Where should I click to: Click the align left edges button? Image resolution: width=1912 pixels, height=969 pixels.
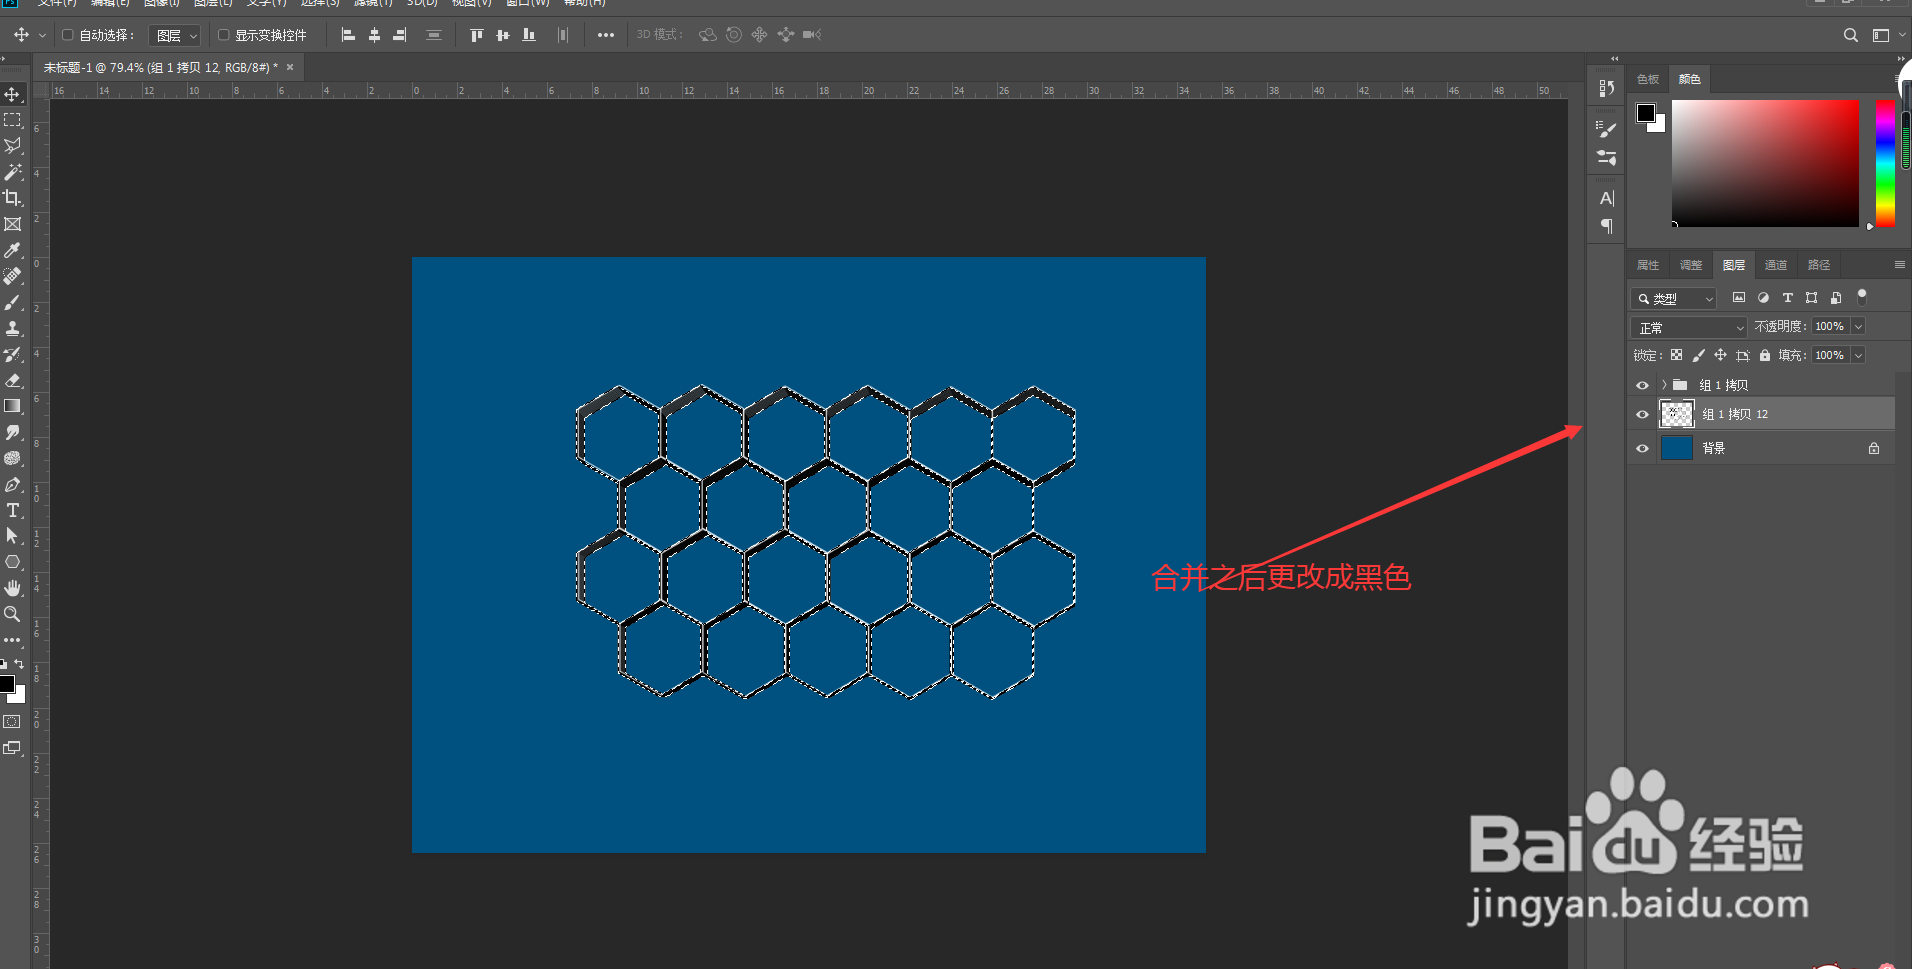348,35
